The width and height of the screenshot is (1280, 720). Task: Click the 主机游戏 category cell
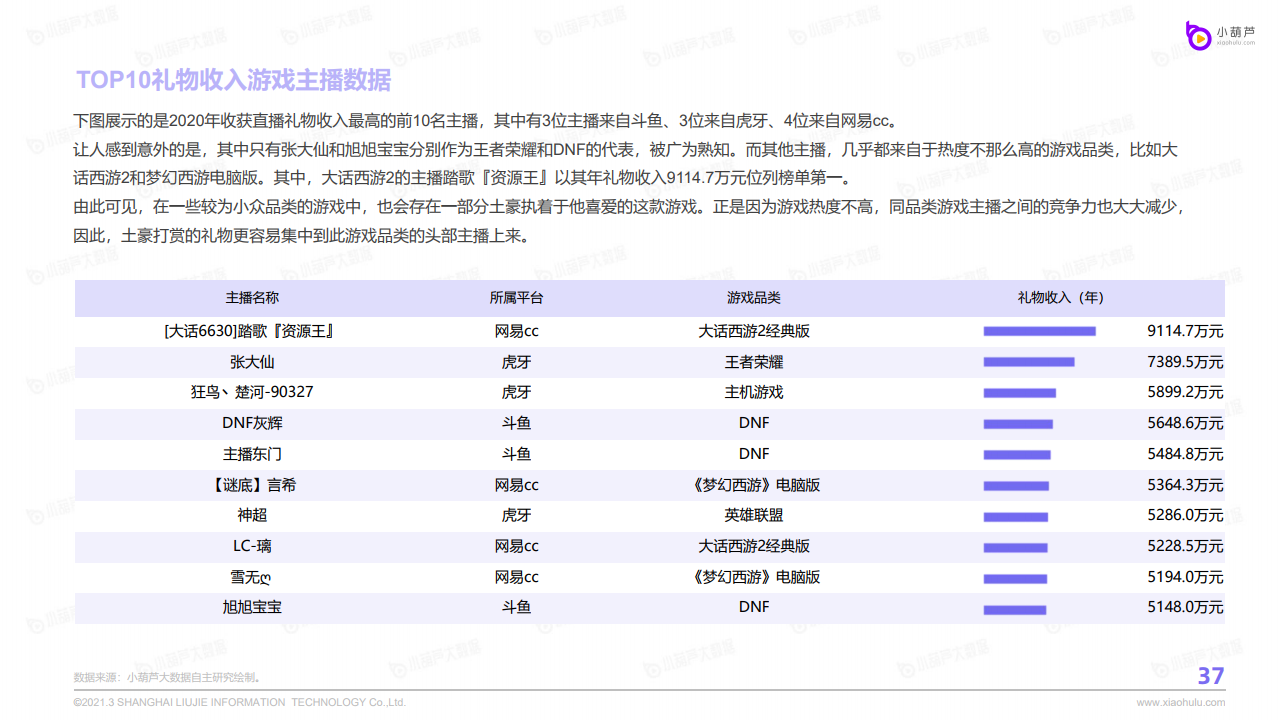click(753, 392)
